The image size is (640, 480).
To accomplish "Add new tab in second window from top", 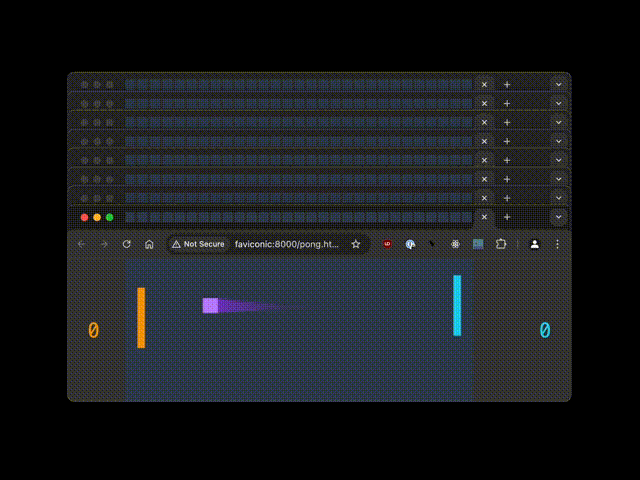I will click(x=507, y=103).
